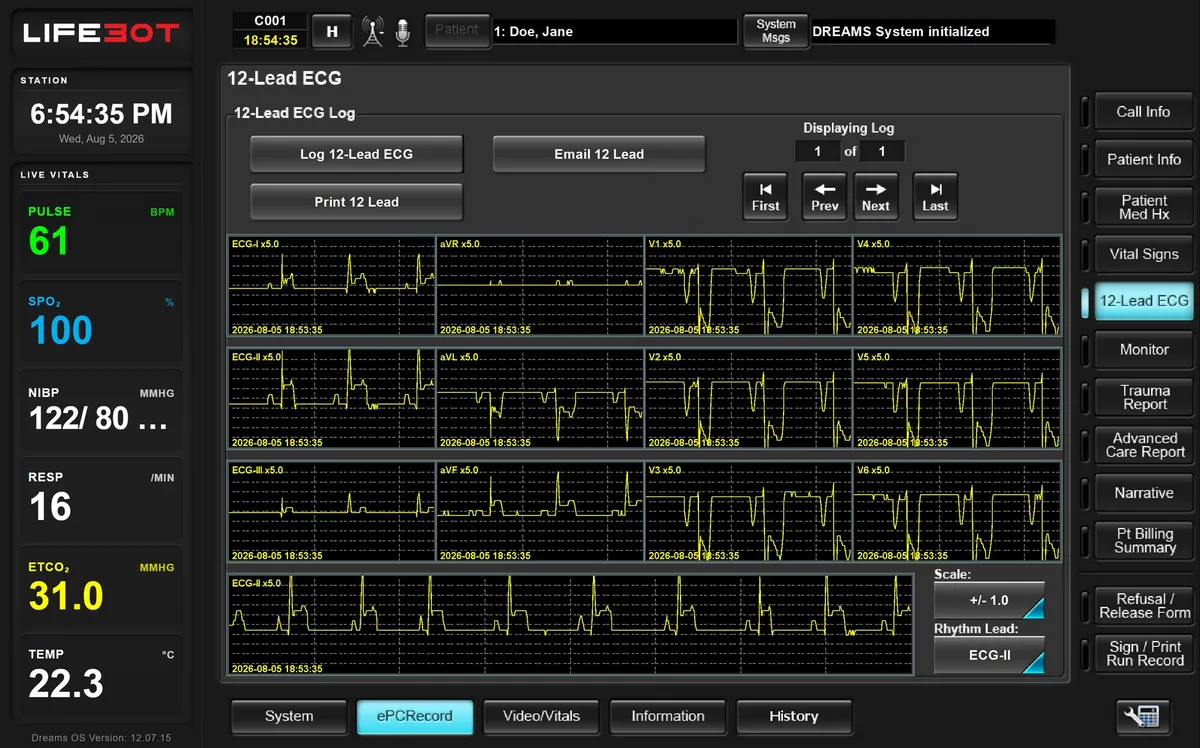Click the aVL lead waveform panel

tap(540, 399)
